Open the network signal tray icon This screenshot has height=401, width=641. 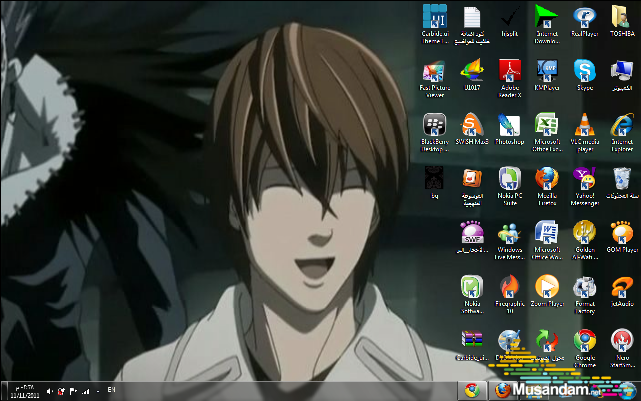pos(85,392)
